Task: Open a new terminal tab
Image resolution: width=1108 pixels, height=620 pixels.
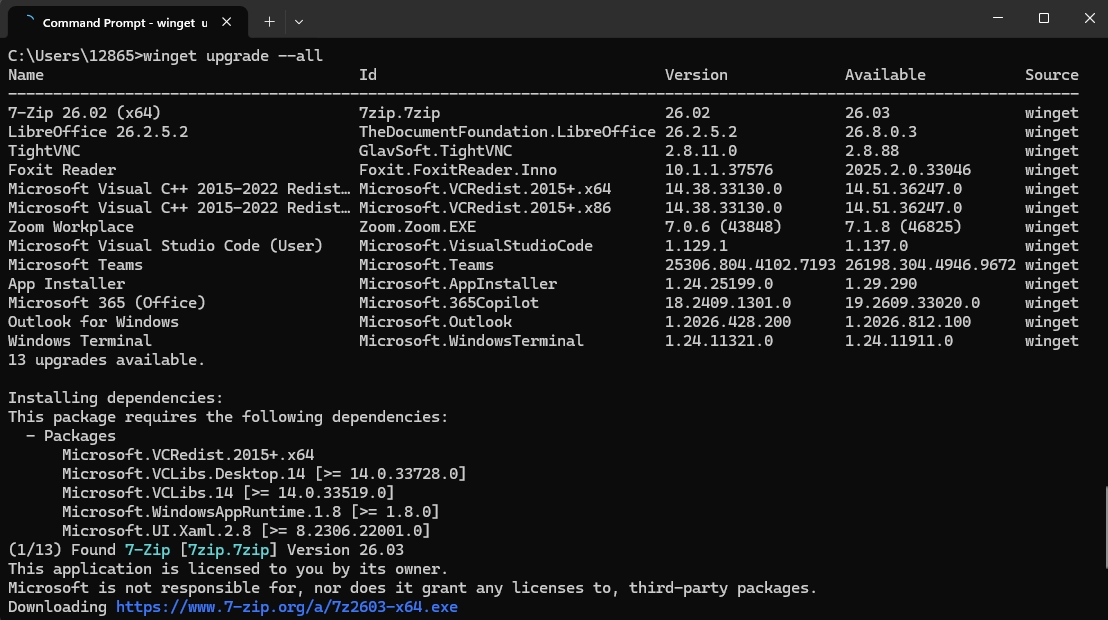Action: (x=269, y=22)
